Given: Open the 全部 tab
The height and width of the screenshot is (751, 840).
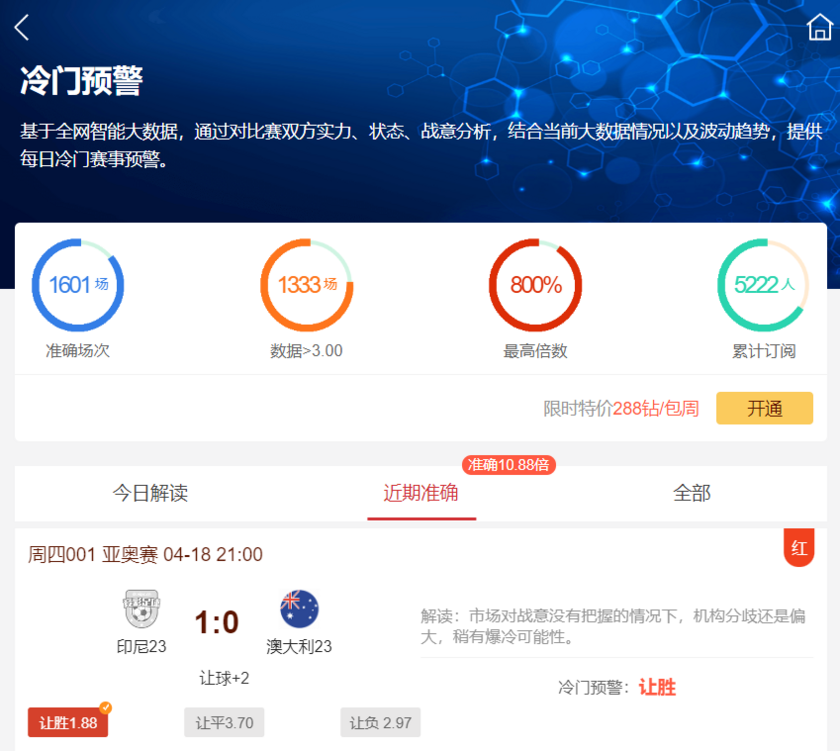Looking at the screenshot, I should click(692, 493).
